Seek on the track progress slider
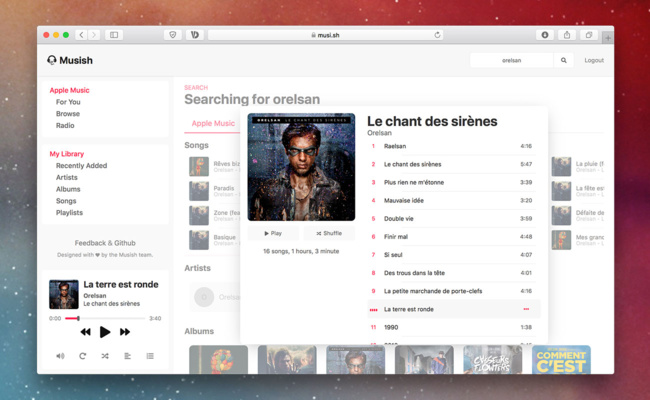This screenshot has width=650, height=400. 105,318
